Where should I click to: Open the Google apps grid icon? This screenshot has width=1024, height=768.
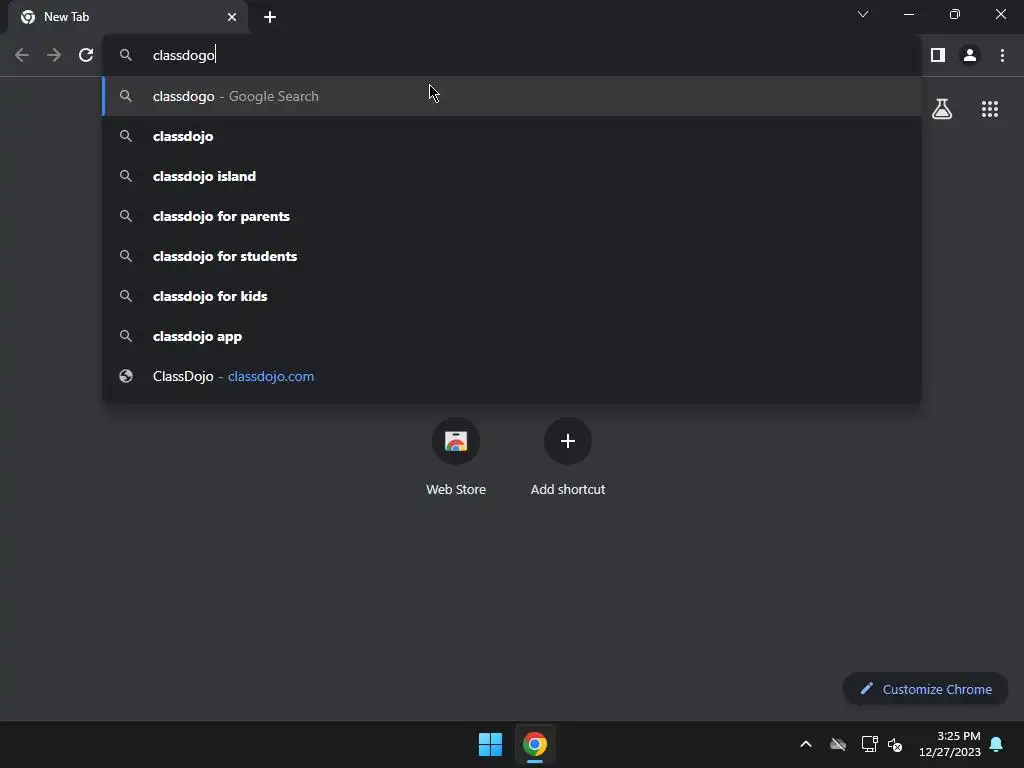[x=989, y=109]
